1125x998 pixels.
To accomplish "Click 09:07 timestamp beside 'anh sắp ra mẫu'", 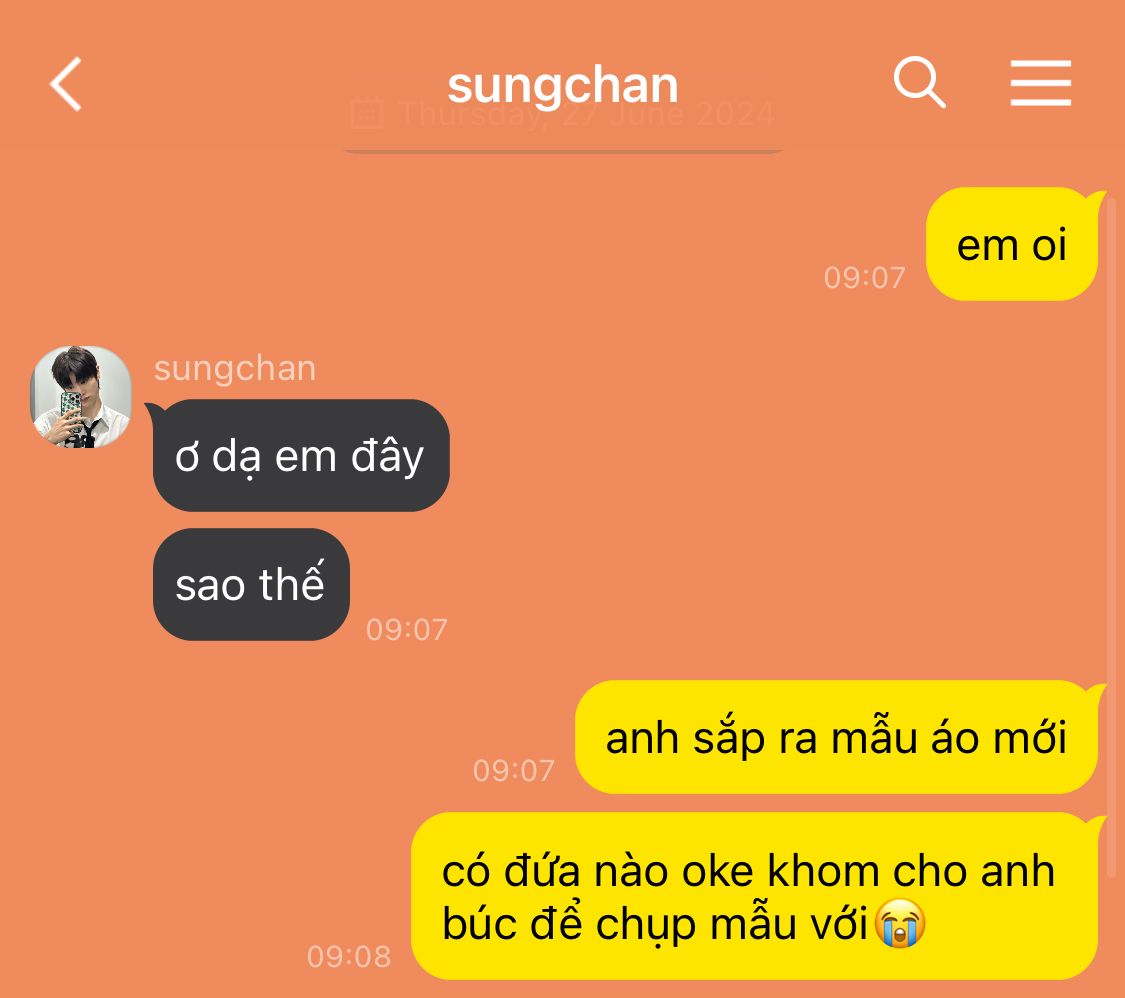I will tap(514, 771).
